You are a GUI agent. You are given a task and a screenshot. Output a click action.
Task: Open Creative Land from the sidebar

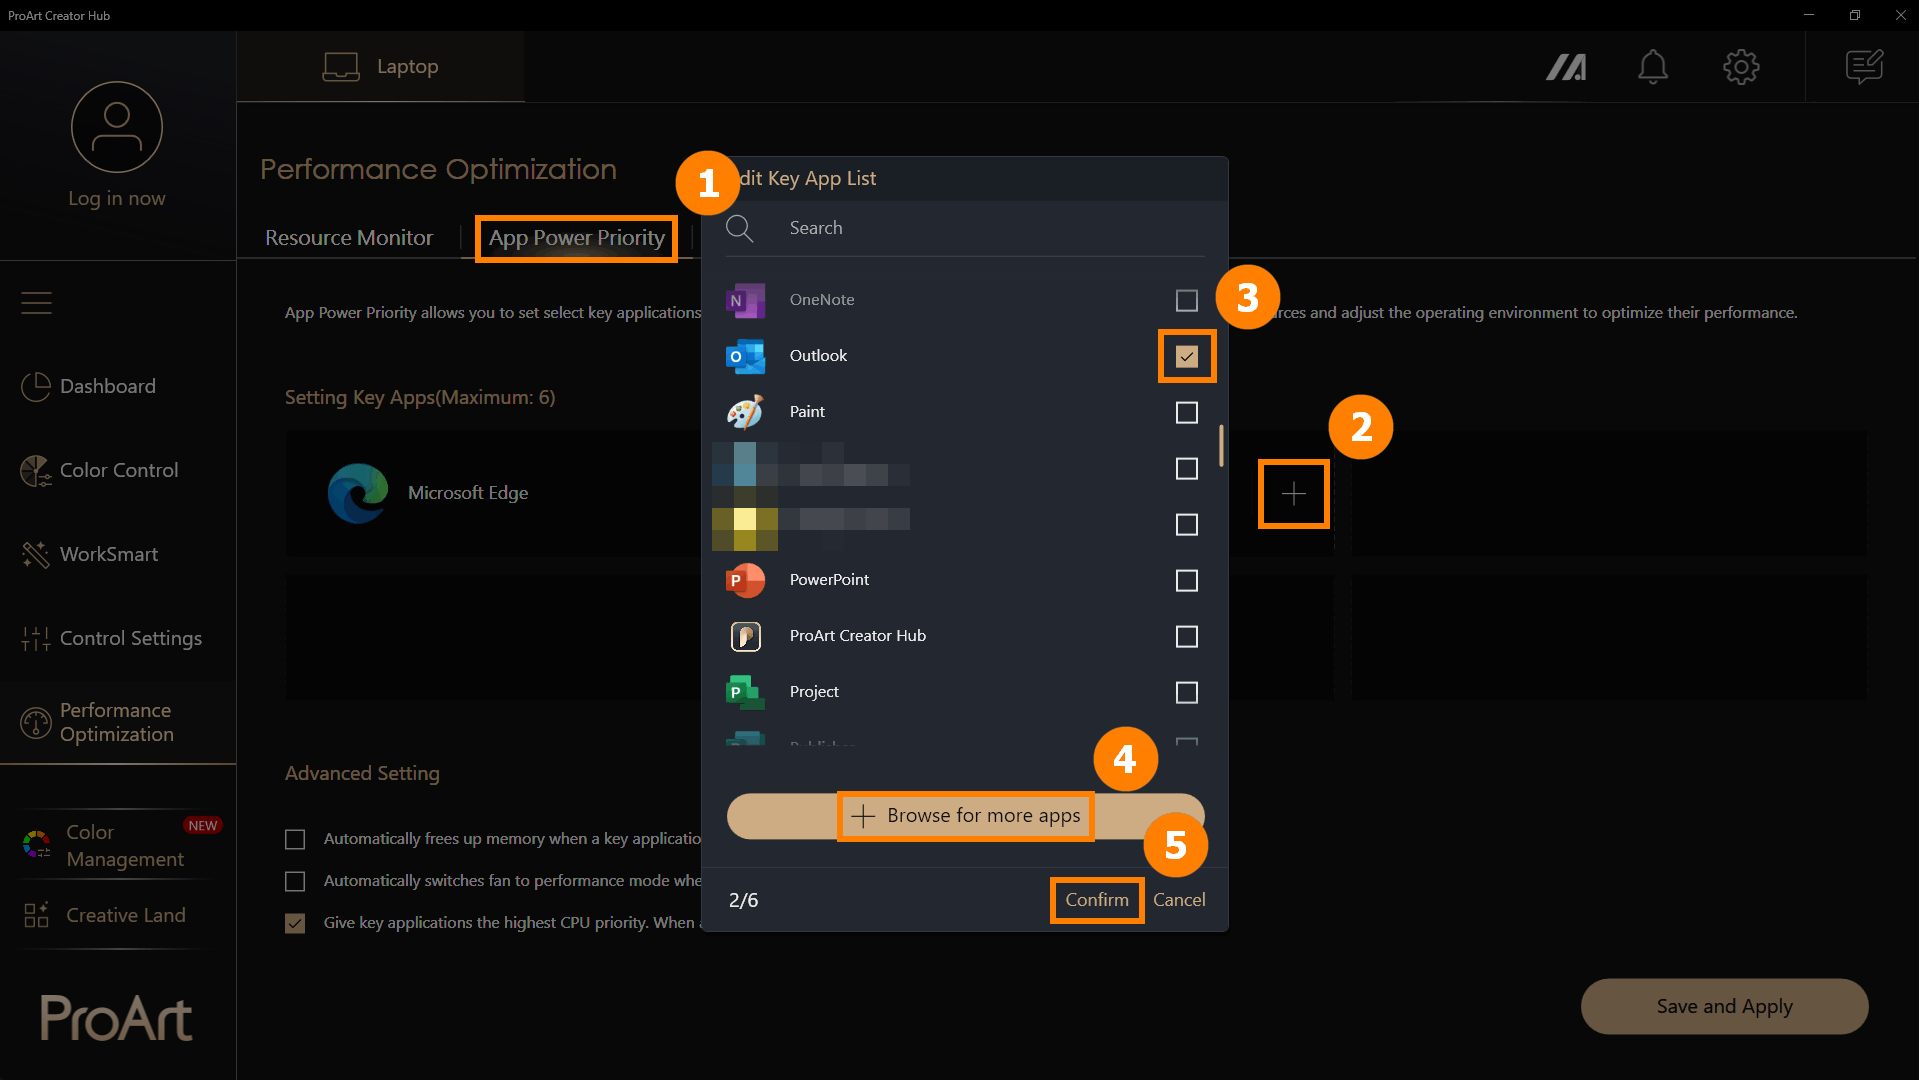pyautogui.click(x=118, y=915)
